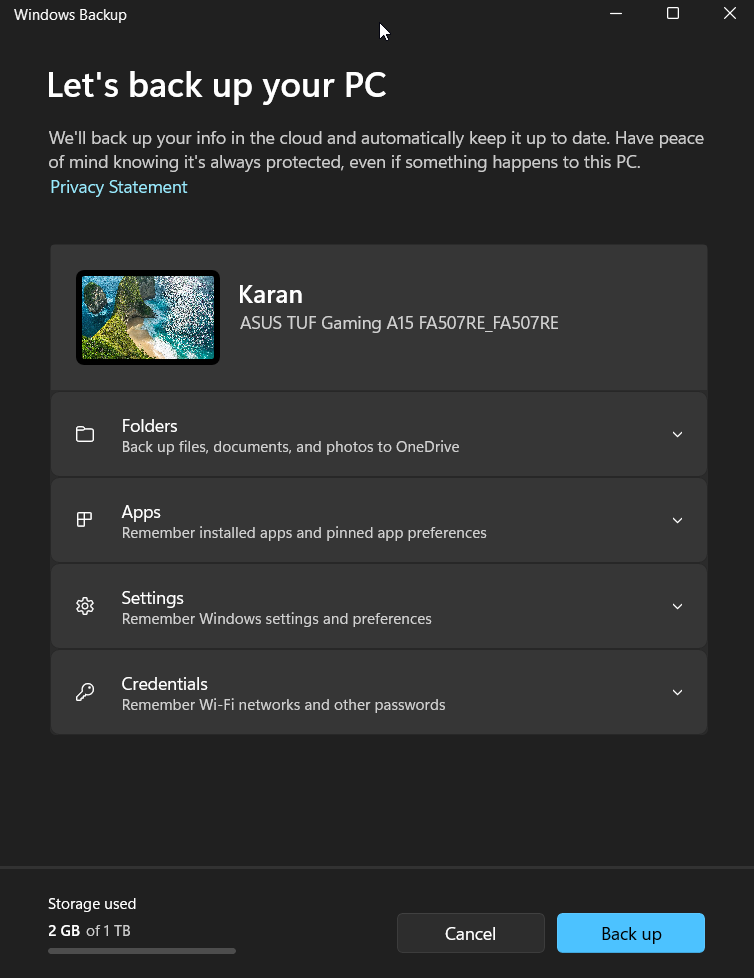The width and height of the screenshot is (754, 978).
Task: Click the Apps grid icon
Action: click(85, 520)
